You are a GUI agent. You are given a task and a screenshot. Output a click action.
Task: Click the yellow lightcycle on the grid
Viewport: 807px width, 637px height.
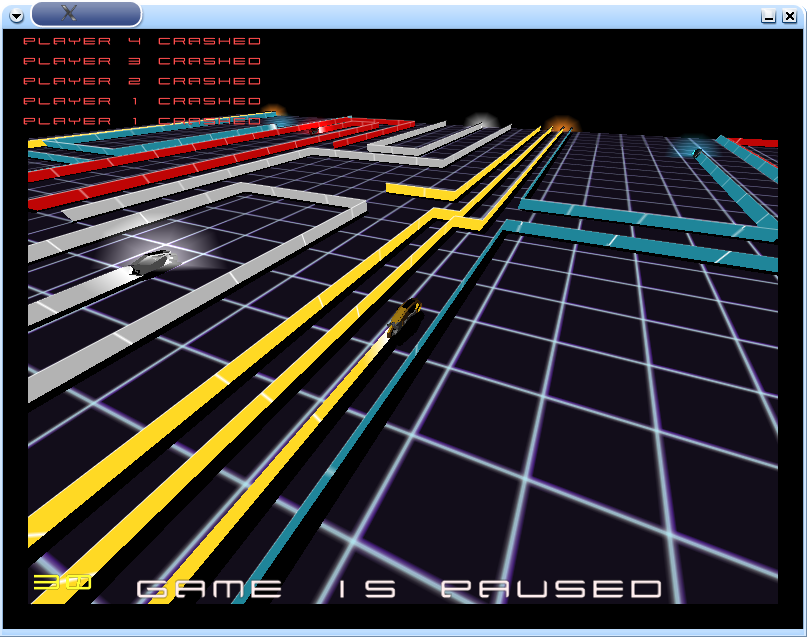click(x=403, y=317)
